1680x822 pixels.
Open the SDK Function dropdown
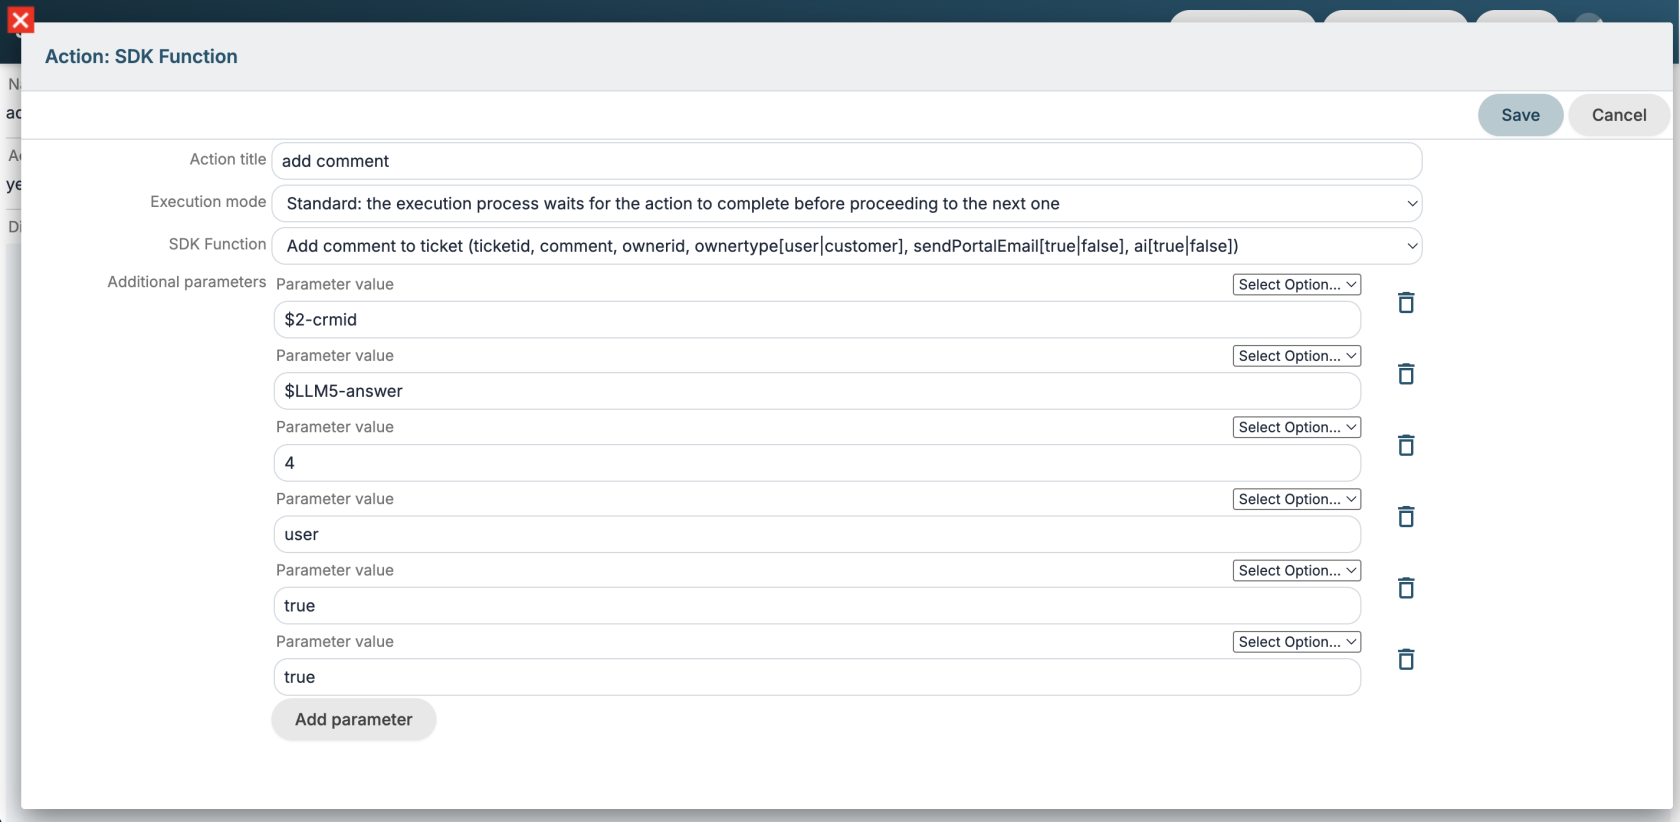tap(847, 246)
